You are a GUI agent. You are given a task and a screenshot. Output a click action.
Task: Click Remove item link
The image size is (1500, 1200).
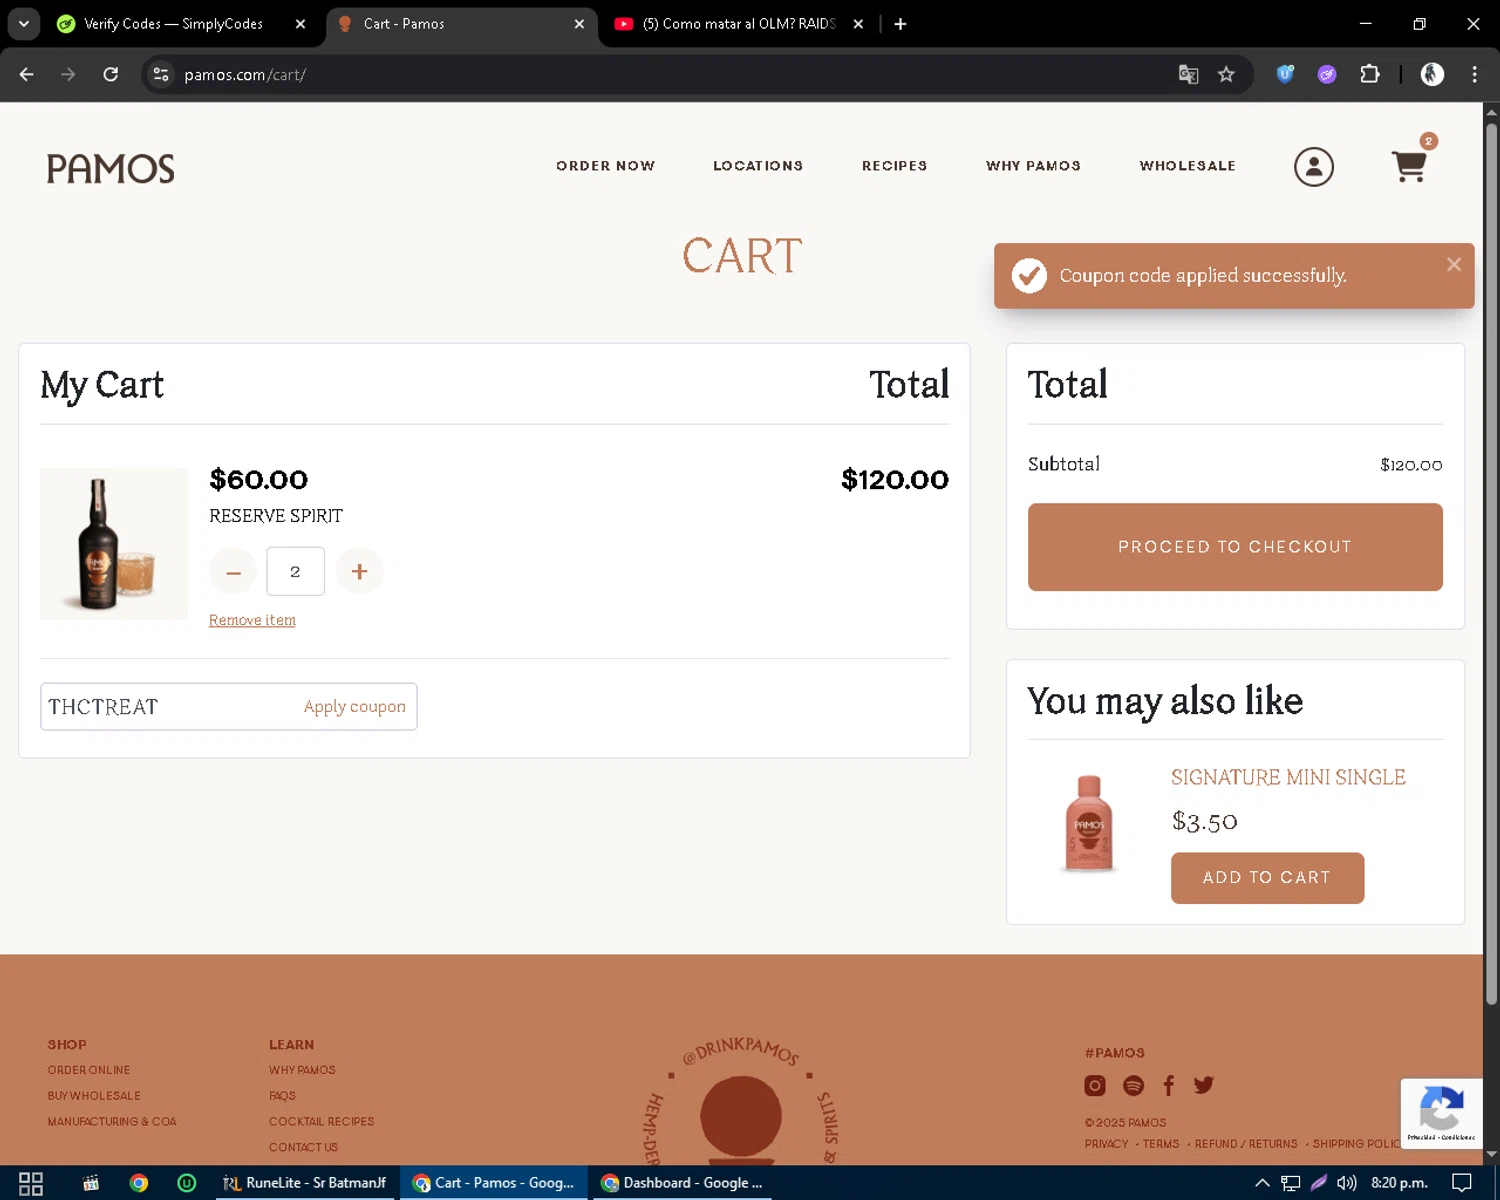coord(252,620)
